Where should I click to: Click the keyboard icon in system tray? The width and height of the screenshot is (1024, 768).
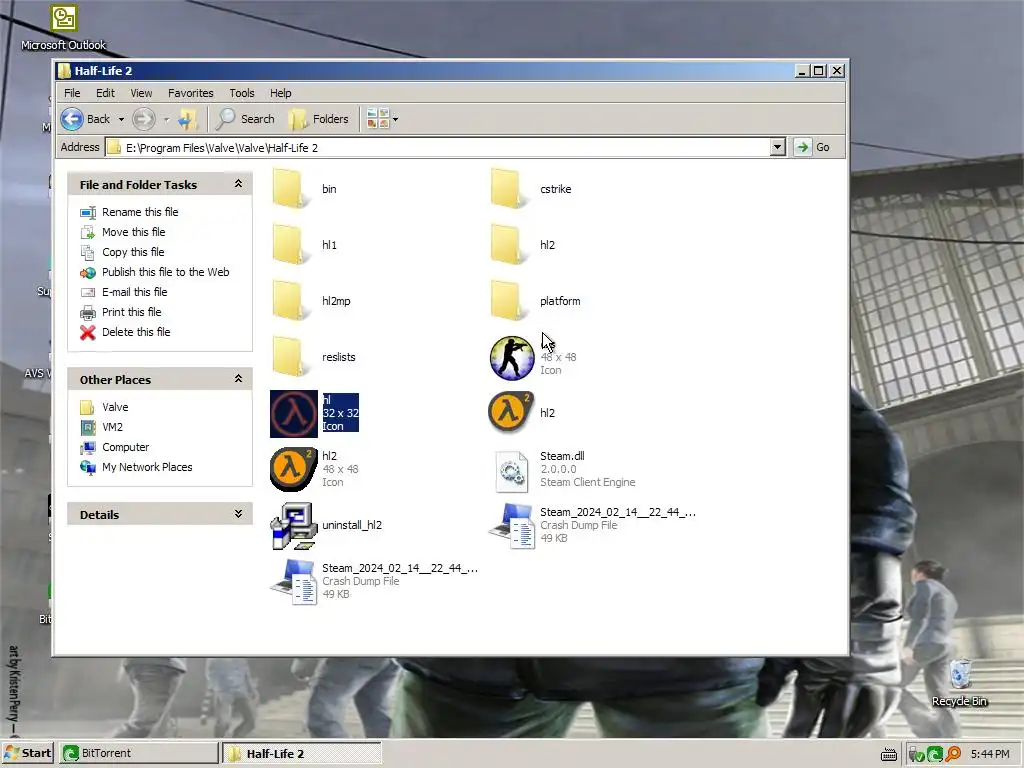click(x=889, y=754)
